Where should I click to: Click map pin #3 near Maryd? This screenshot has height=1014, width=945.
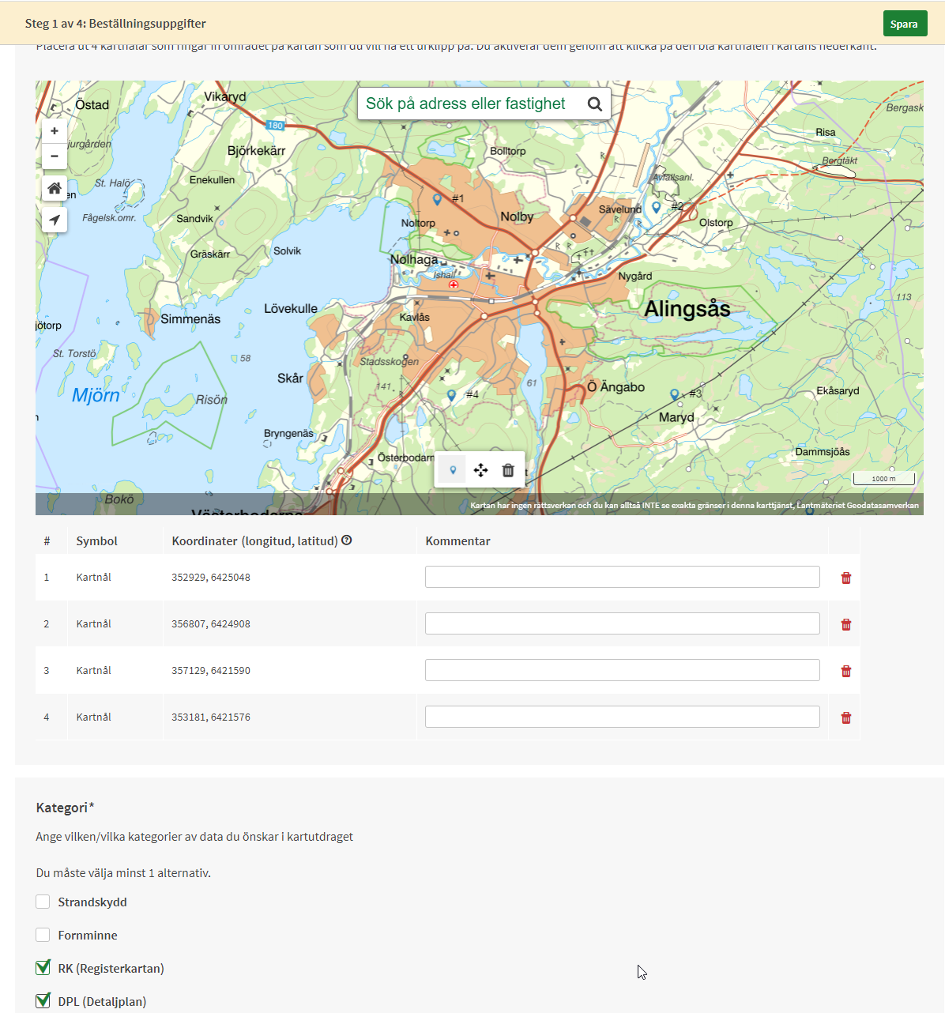[675, 394]
